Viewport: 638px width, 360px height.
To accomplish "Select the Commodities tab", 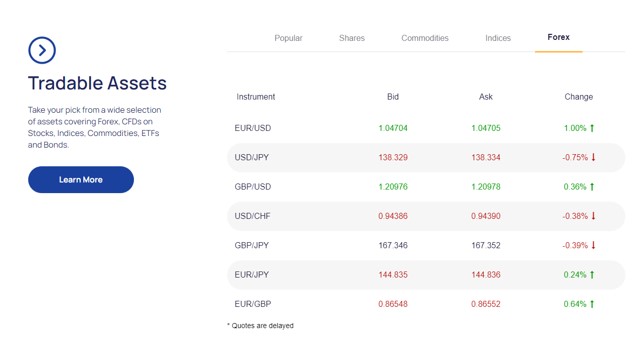I will pyautogui.click(x=425, y=38).
